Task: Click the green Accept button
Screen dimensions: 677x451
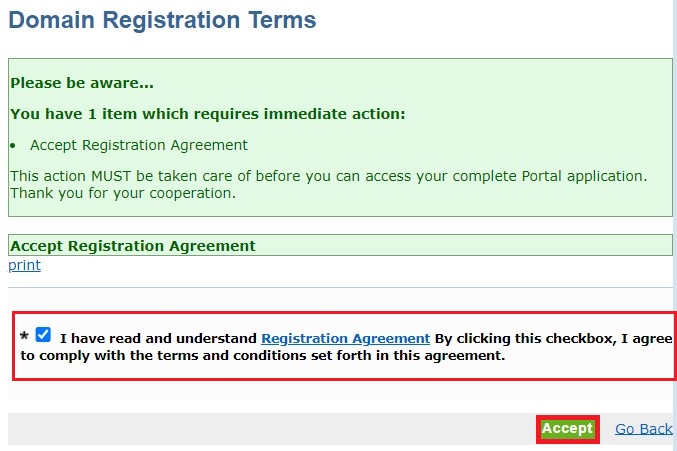Action: [567, 429]
